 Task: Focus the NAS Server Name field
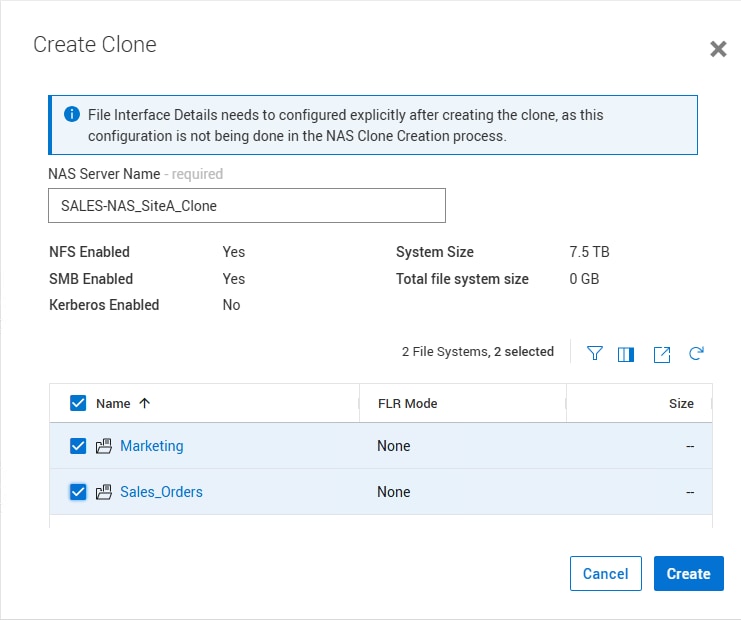[x=247, y=206]
